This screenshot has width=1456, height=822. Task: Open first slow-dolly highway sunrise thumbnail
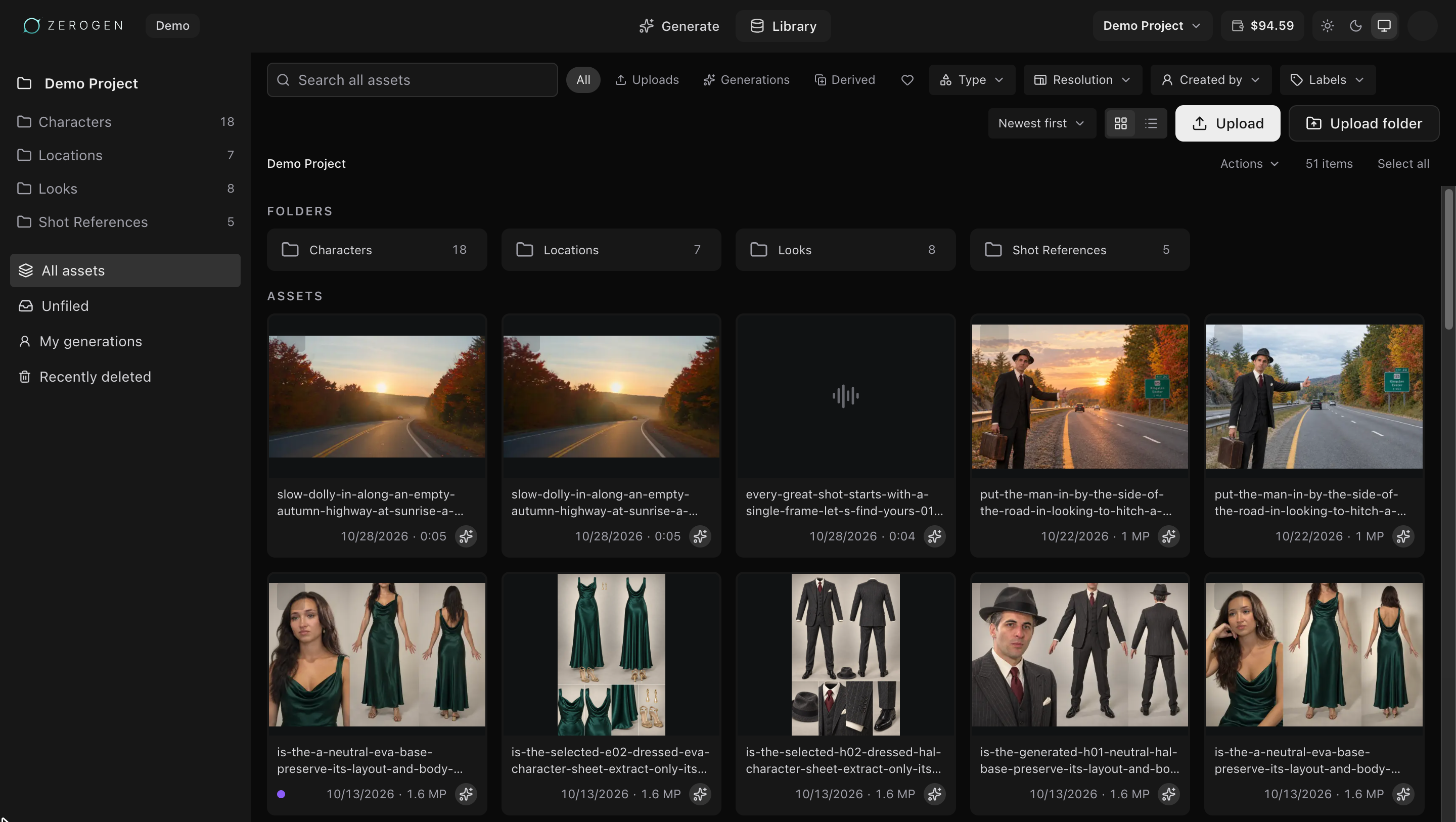377,396
